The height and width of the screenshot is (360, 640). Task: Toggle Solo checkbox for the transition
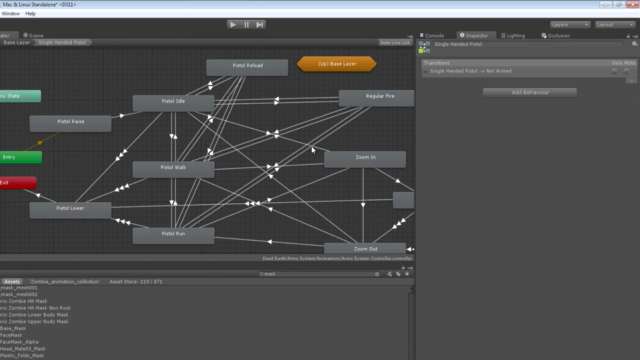tap(614, 71)
